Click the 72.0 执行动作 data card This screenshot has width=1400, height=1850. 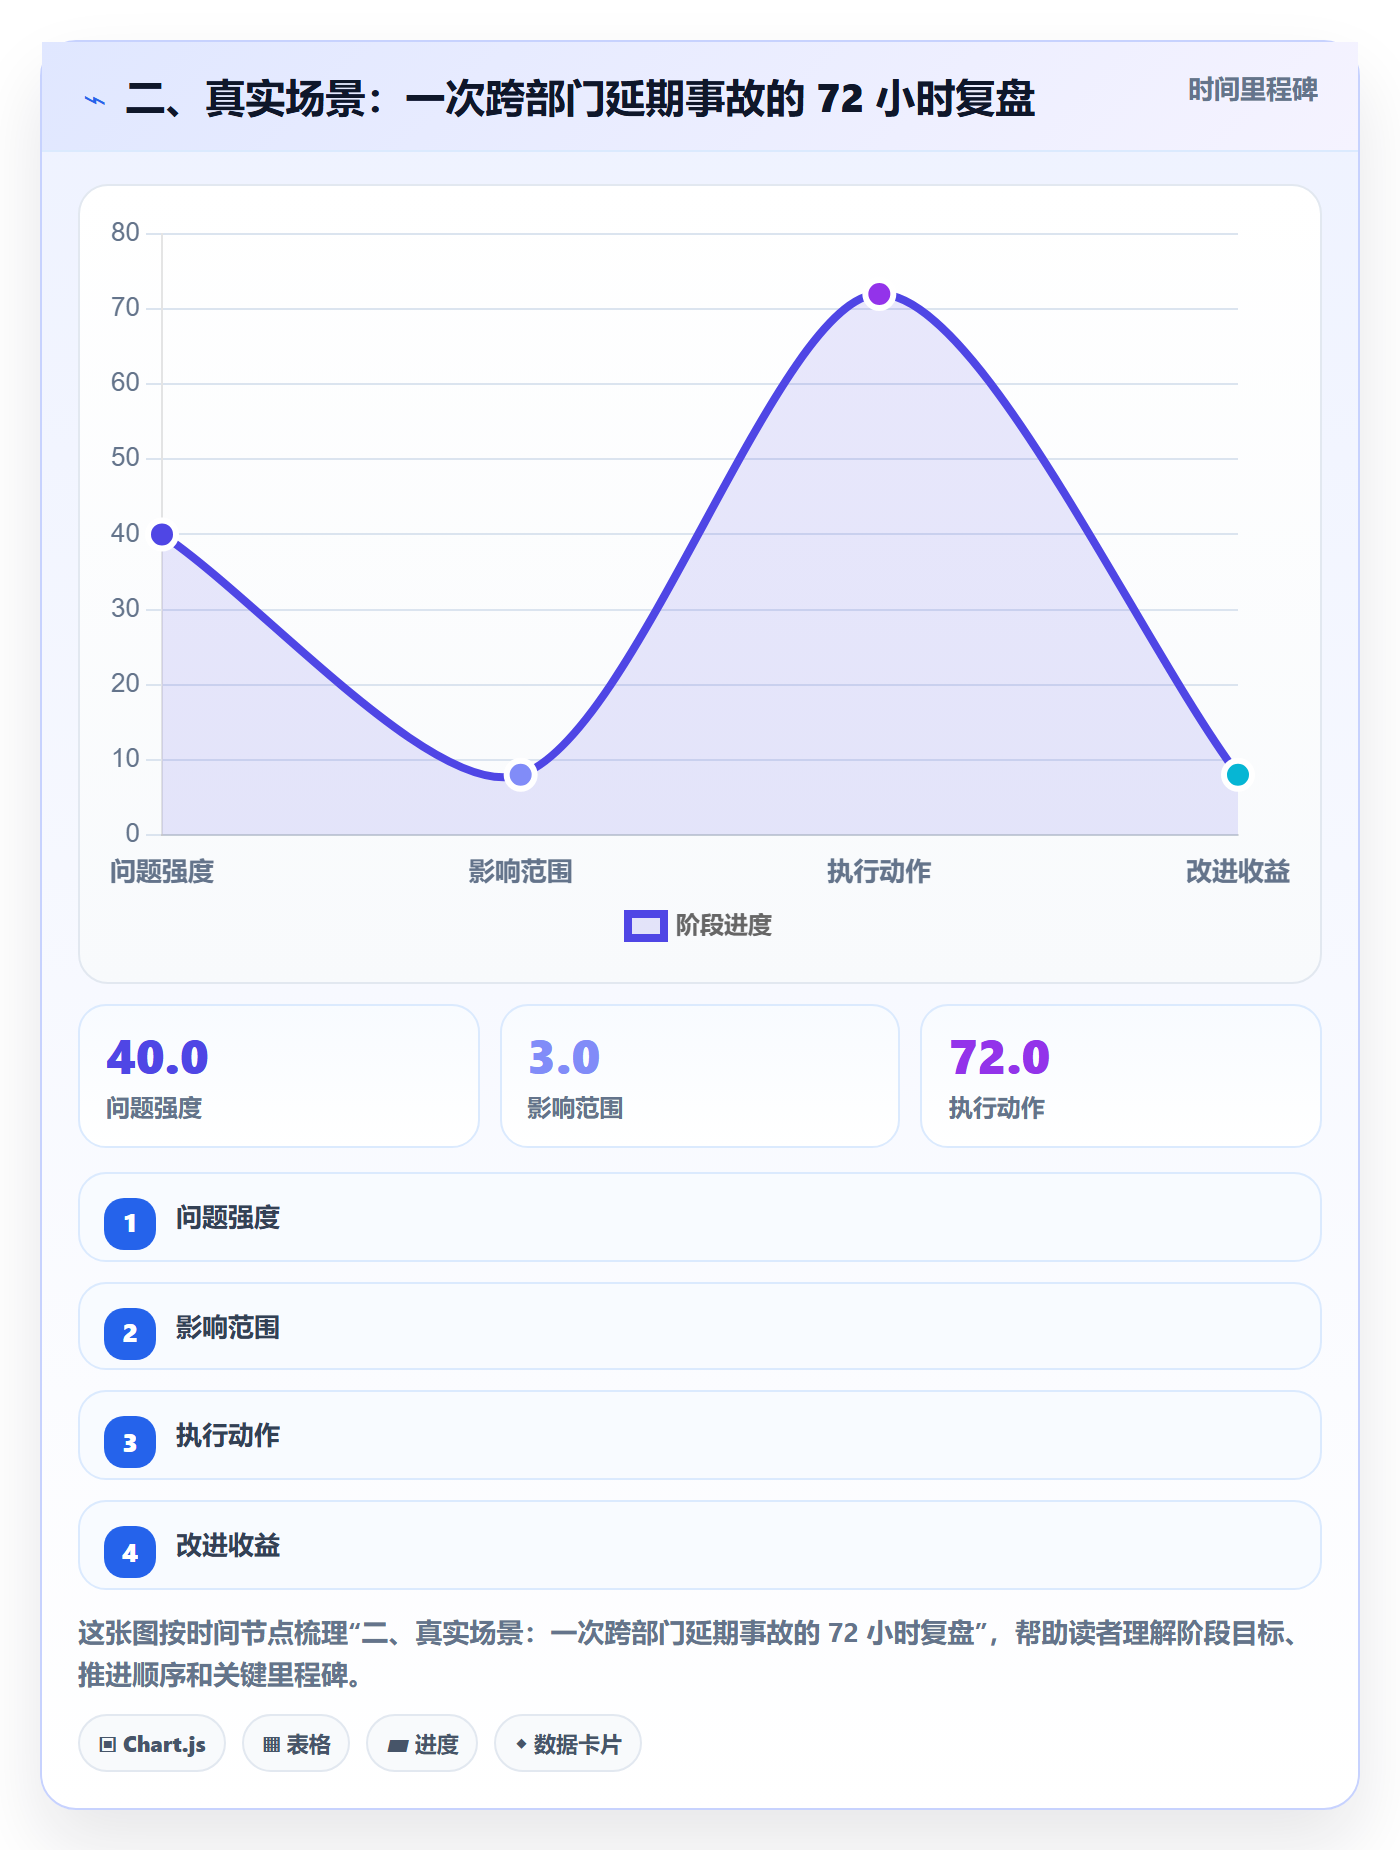[x=1121, y=1076]
